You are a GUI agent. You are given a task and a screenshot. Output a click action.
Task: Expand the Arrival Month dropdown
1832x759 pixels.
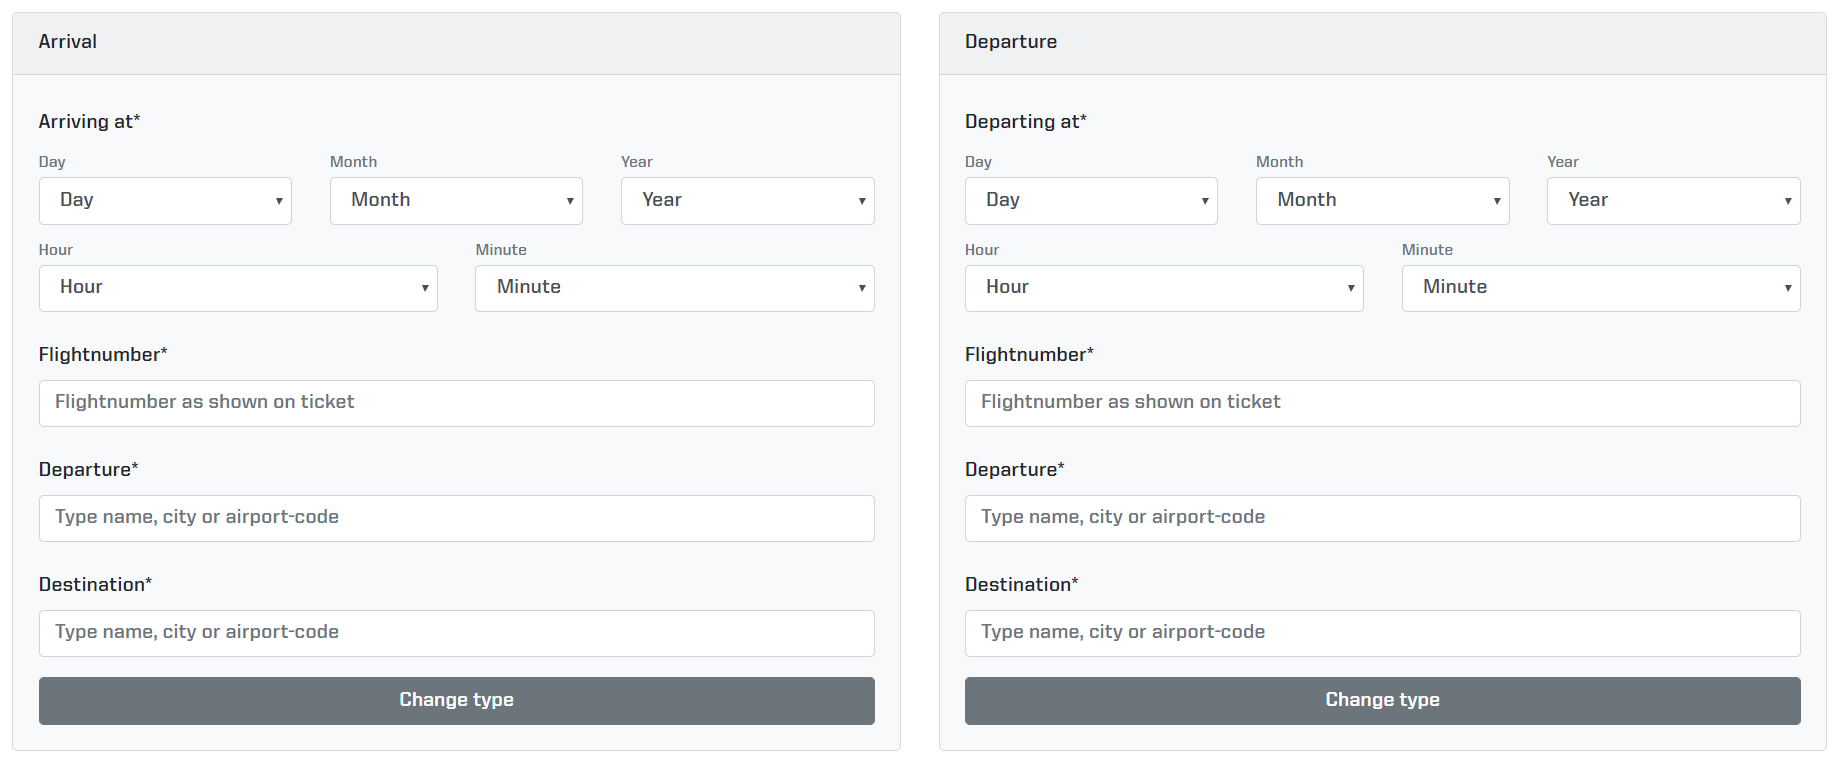456,201
